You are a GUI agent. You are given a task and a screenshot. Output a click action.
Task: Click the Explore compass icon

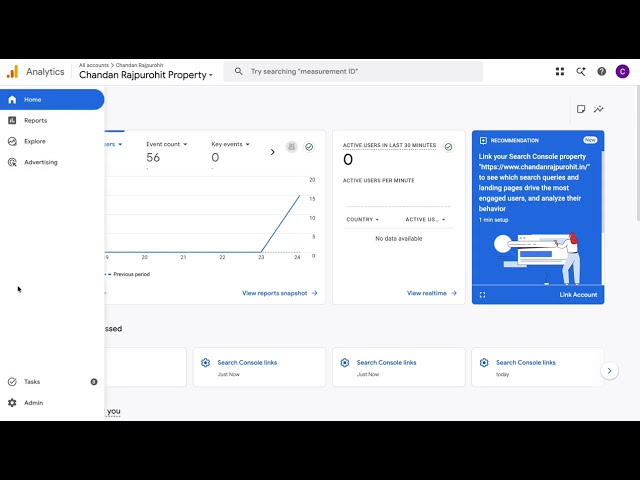click(x=12, y=141)
